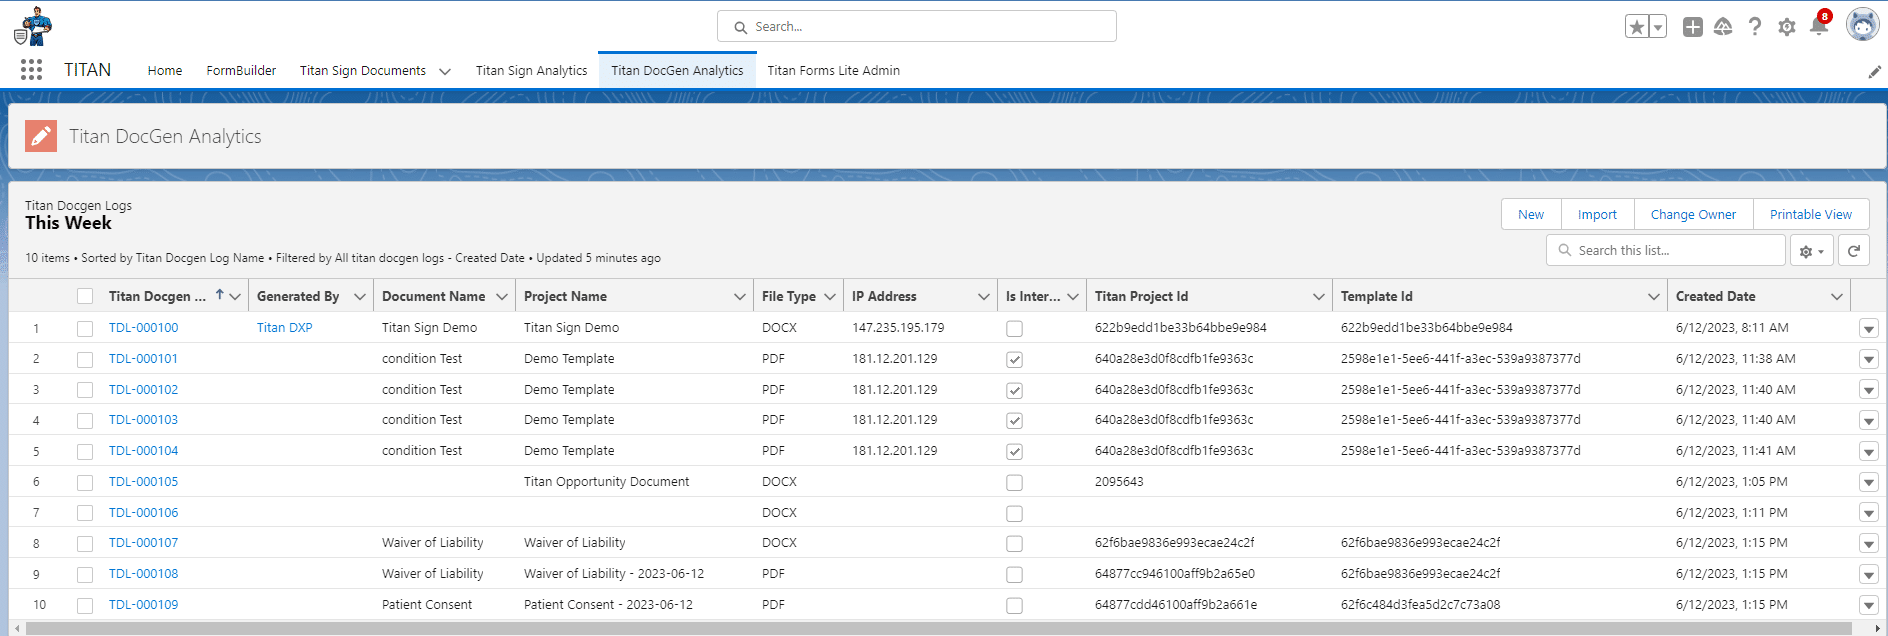The width and height of the screenshot is (1888, 636).
Task: Click the pencil edit navigation icon
Action: [1874, 72]
